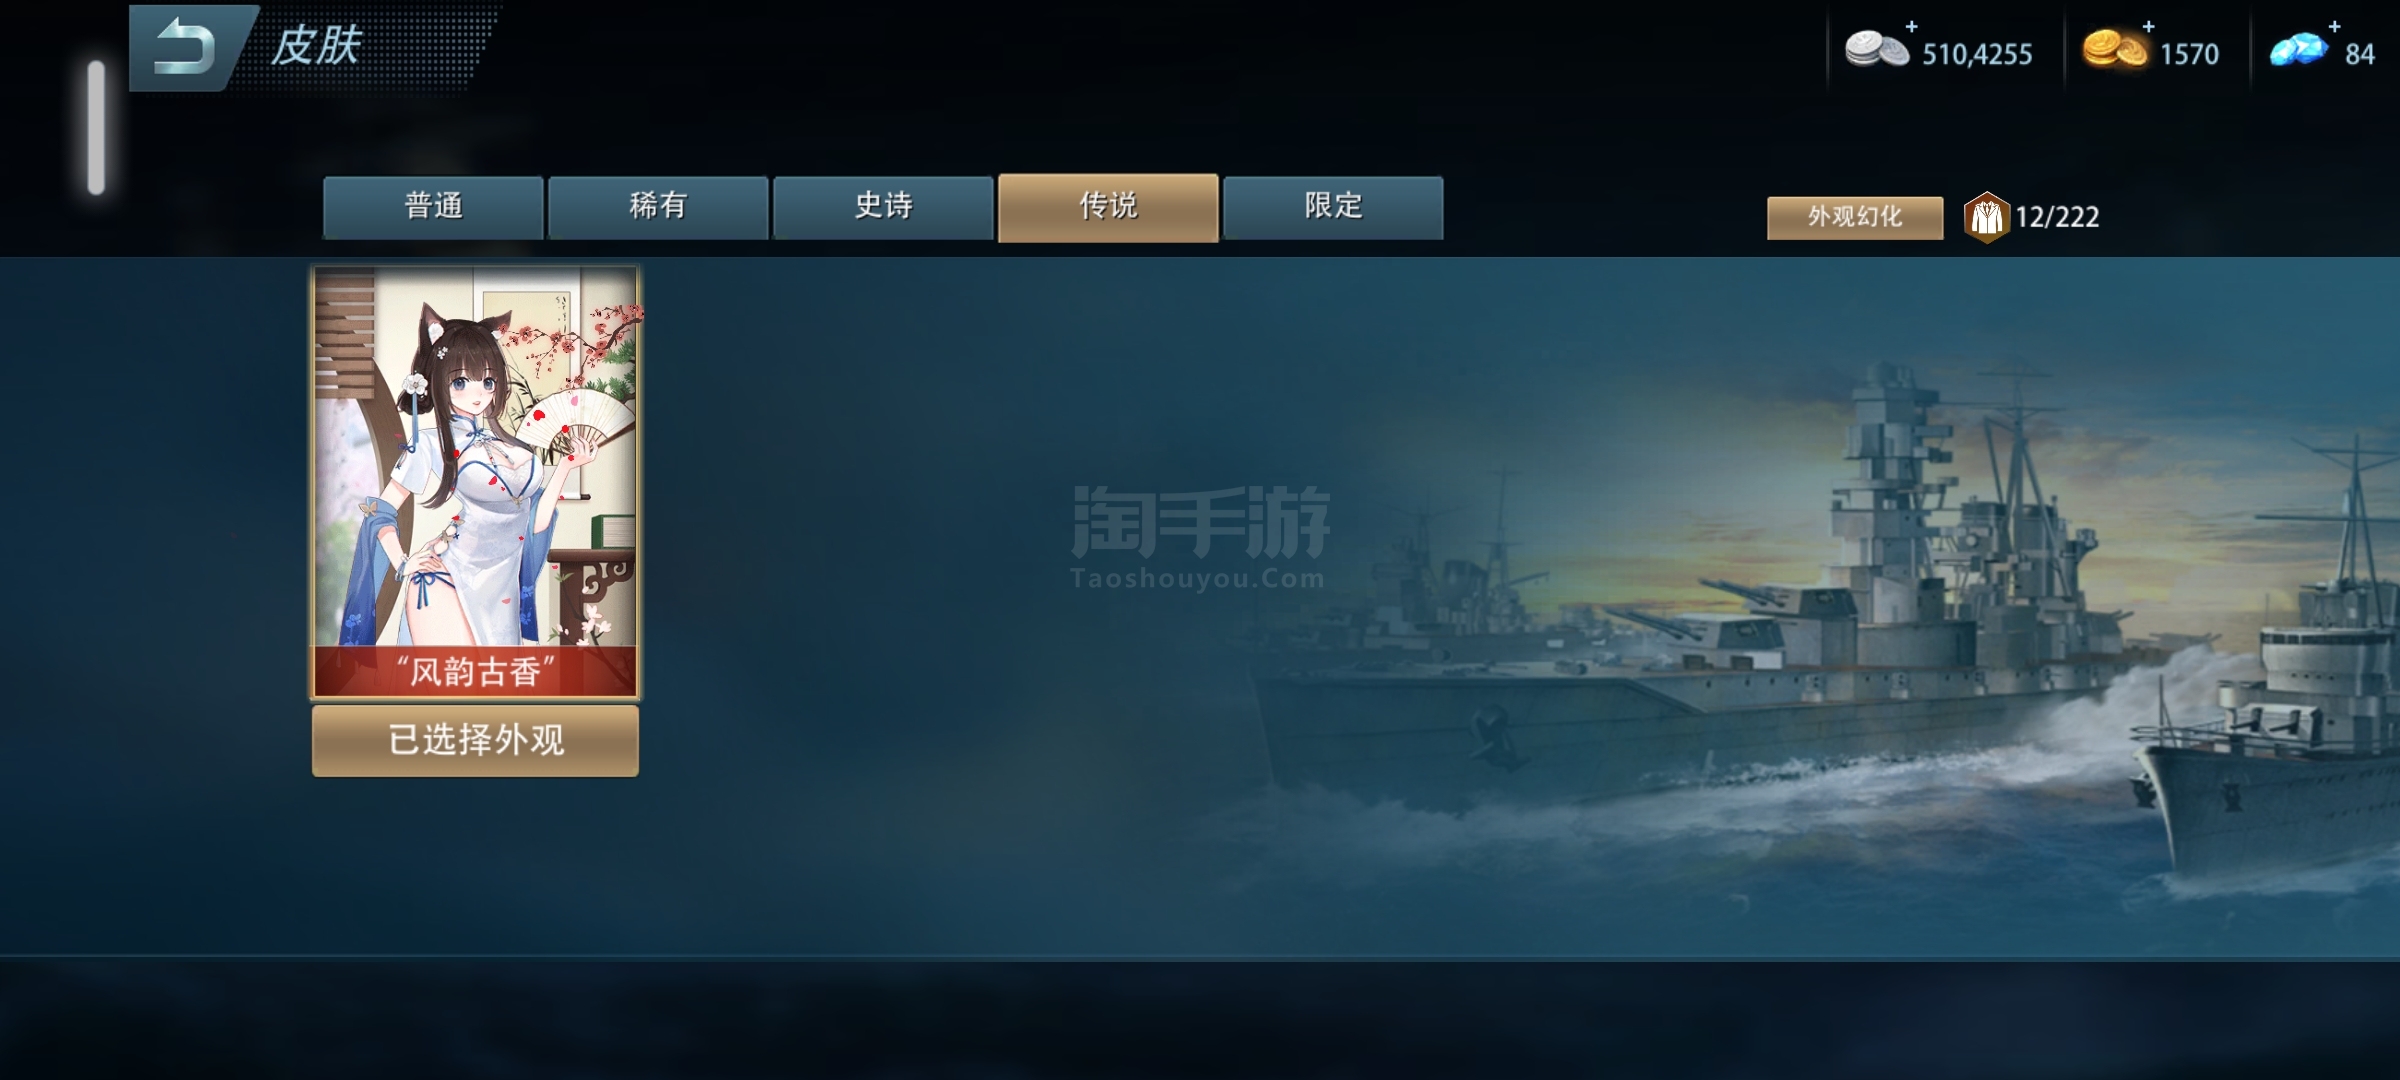
Task: Show the 限定 skins tab
Action: coord(1333,207)
